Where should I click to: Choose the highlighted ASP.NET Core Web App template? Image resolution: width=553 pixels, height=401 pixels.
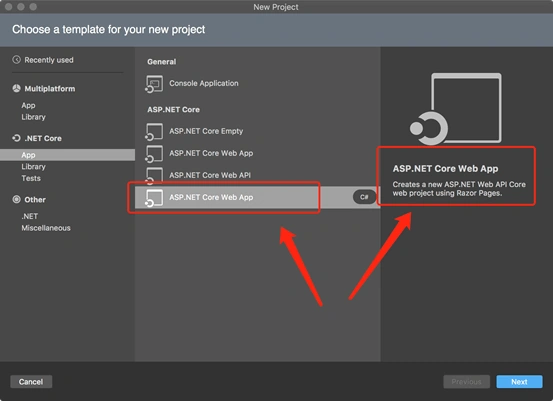257,197
